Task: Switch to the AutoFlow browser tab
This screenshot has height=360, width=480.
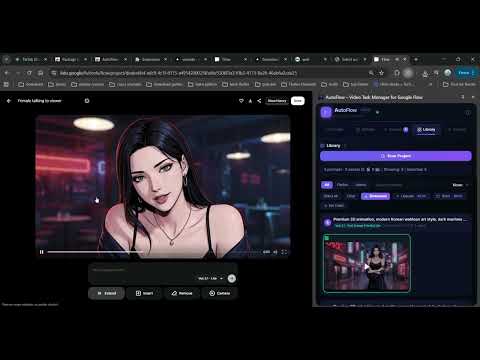Action: coord(111,59)
